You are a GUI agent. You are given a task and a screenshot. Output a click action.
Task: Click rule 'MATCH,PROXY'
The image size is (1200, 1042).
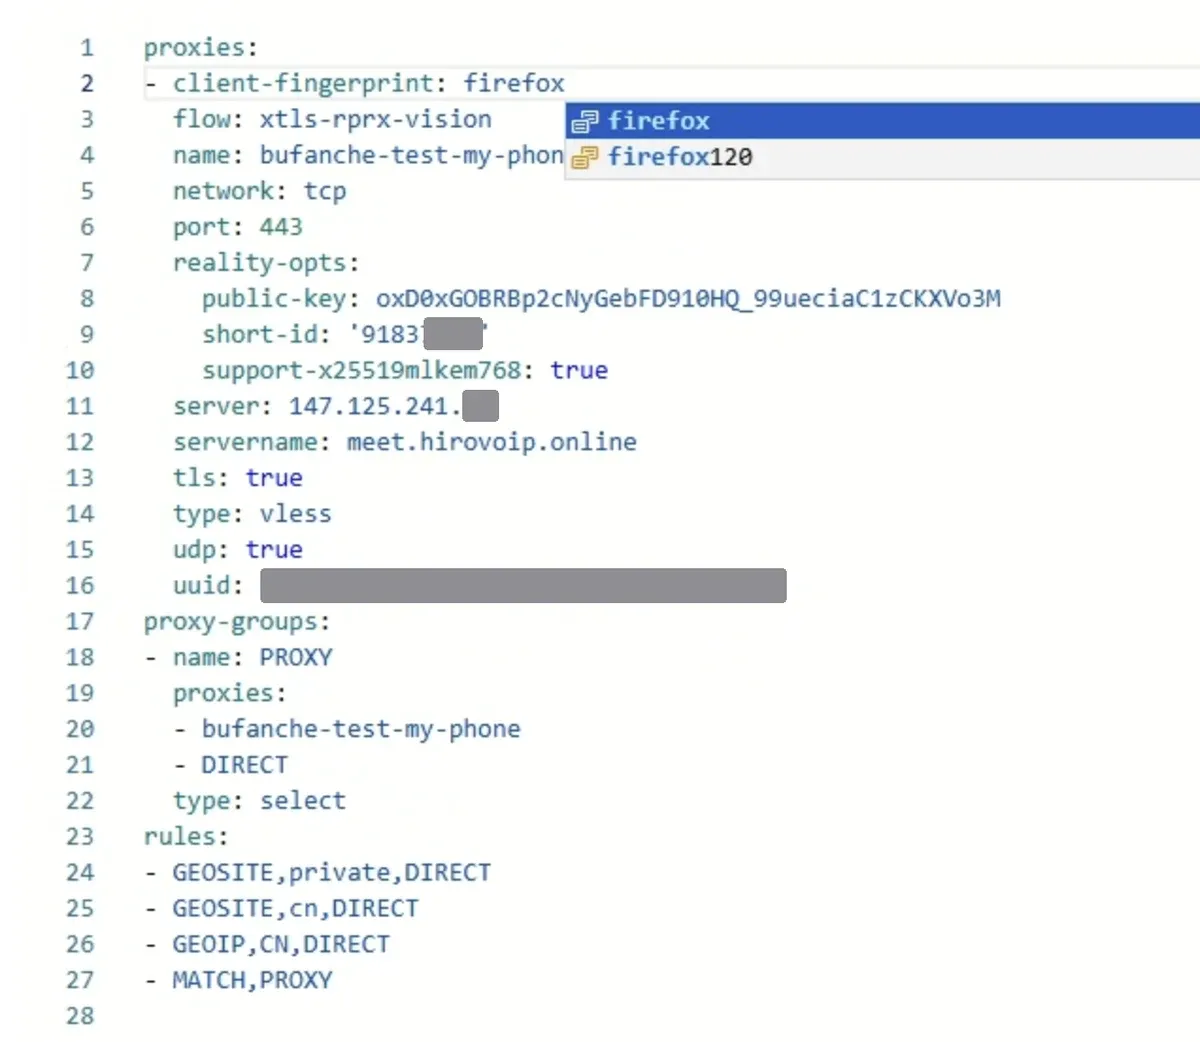[x=252, y=980]
